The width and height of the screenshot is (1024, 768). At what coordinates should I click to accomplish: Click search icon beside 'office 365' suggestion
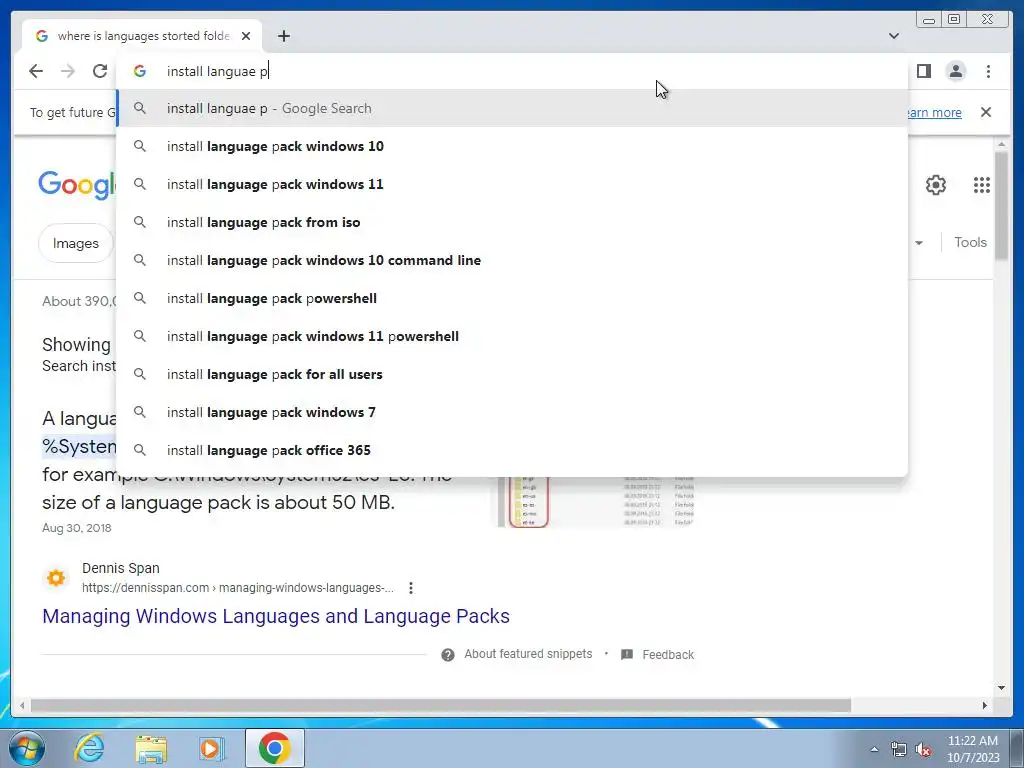pos(140,450)
